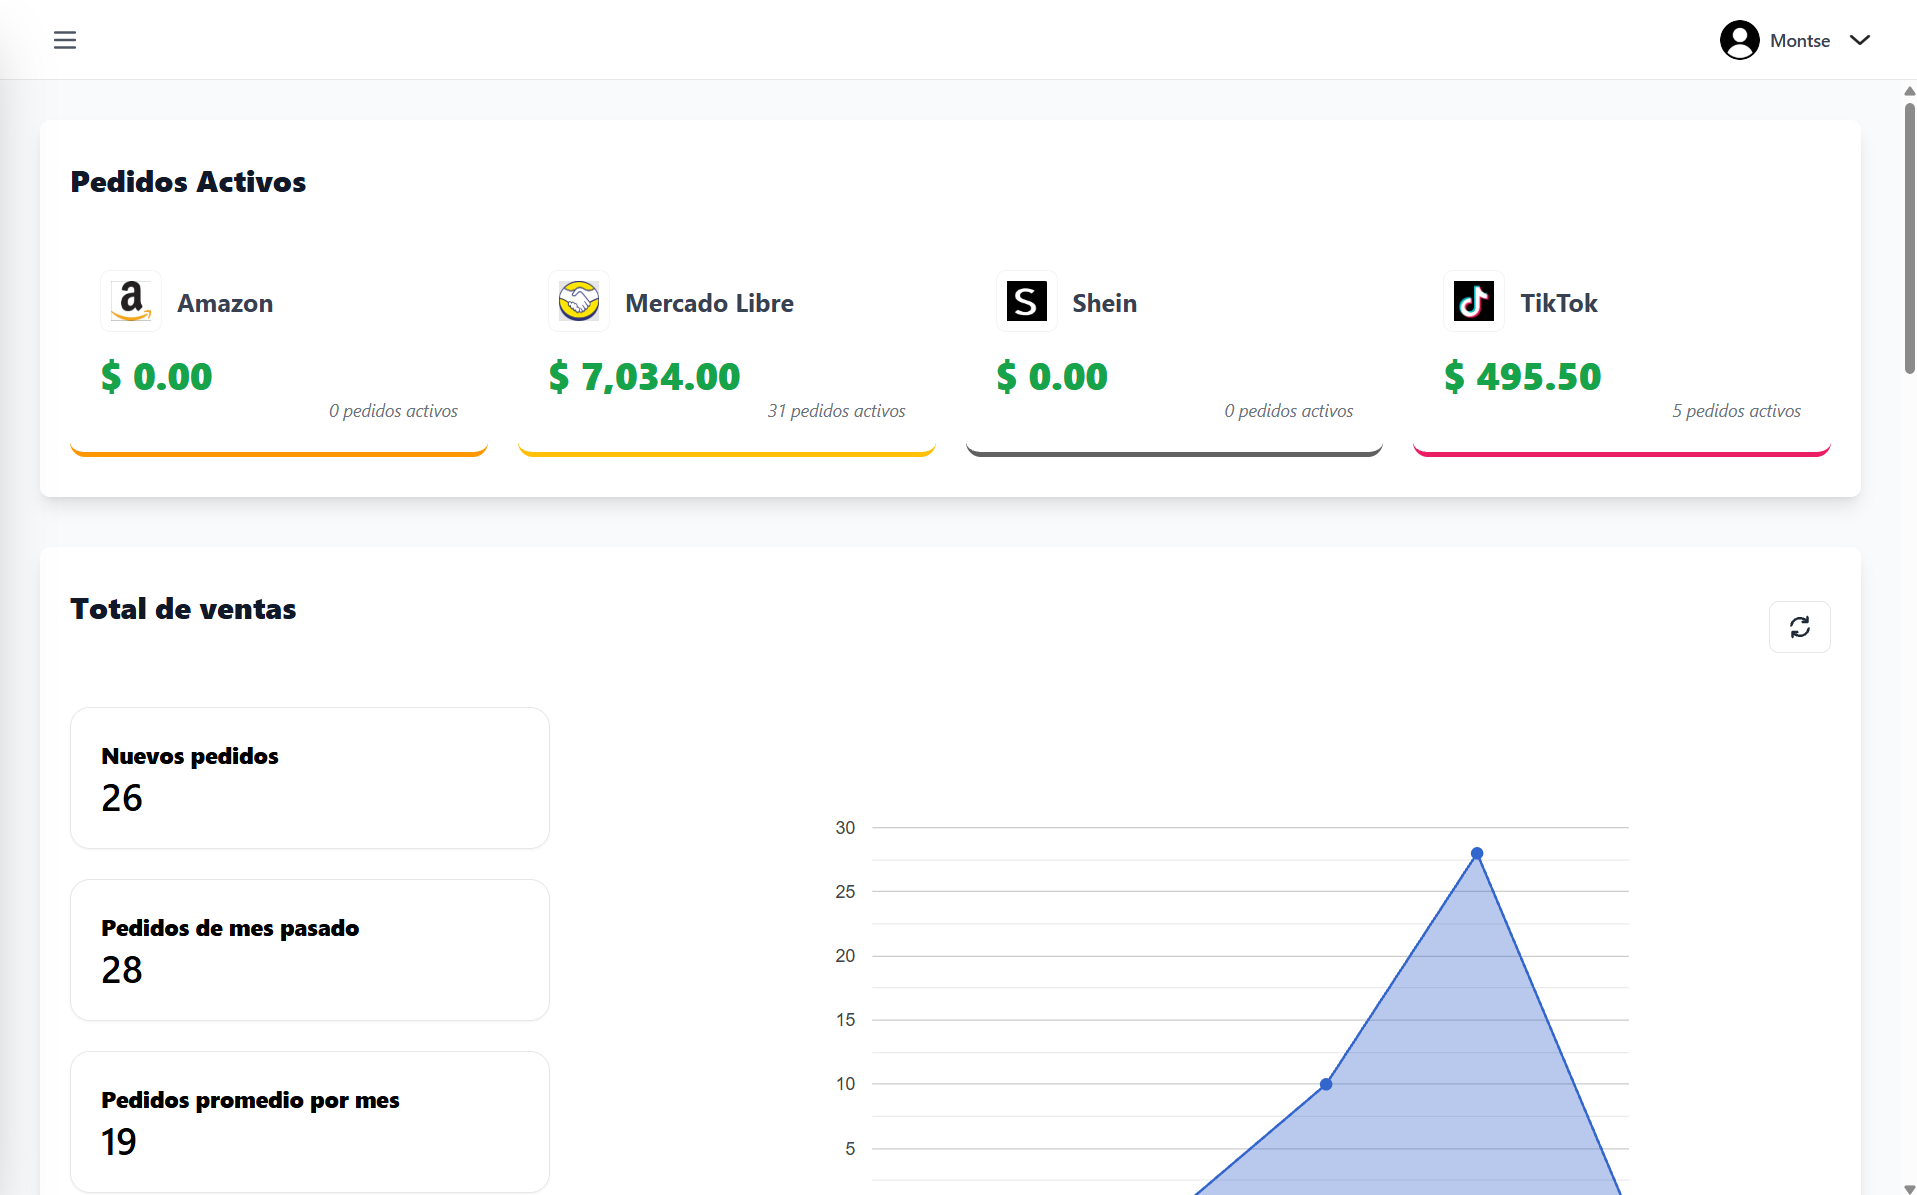Image resolution: width=1917 pixels, height=1195 pixels.
Task: Click the Shein $ 0.00 amount
Action: 1052,377
